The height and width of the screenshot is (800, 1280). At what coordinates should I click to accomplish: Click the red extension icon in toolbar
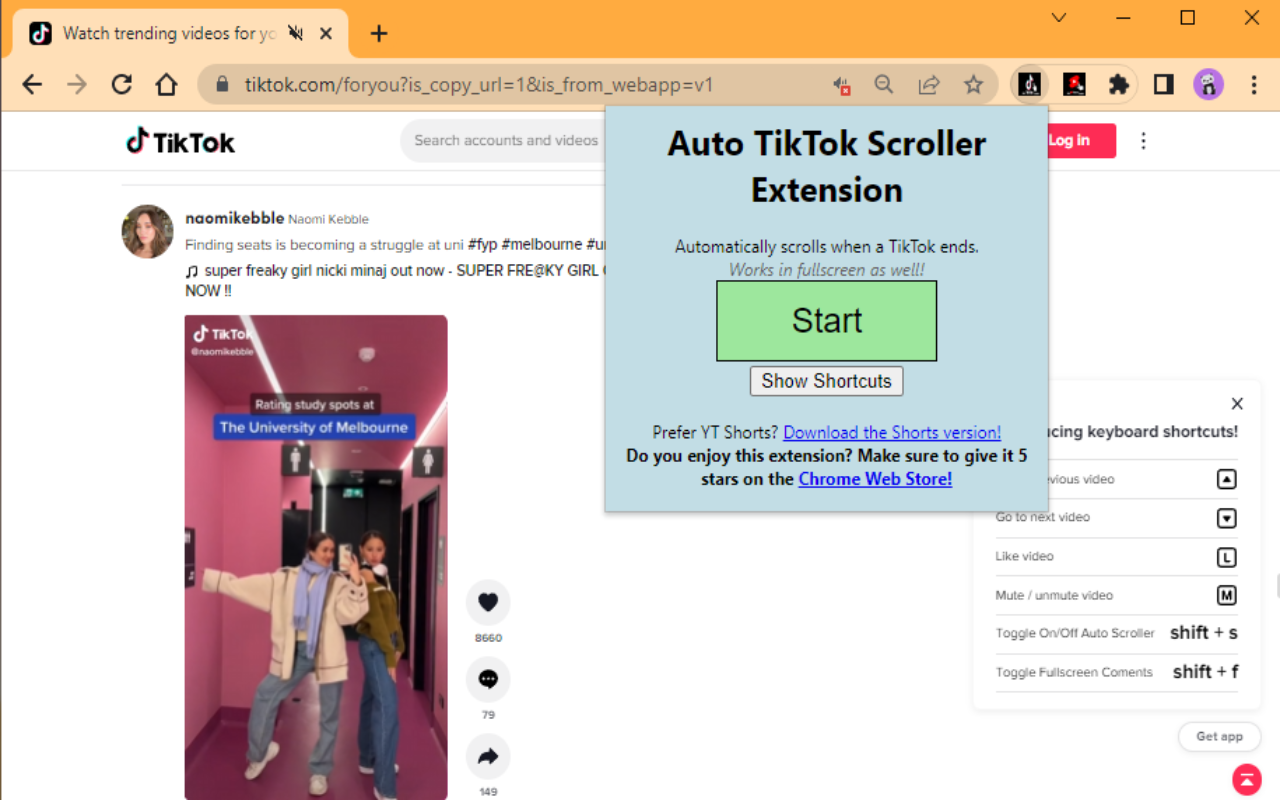(x=1074, y=85)
